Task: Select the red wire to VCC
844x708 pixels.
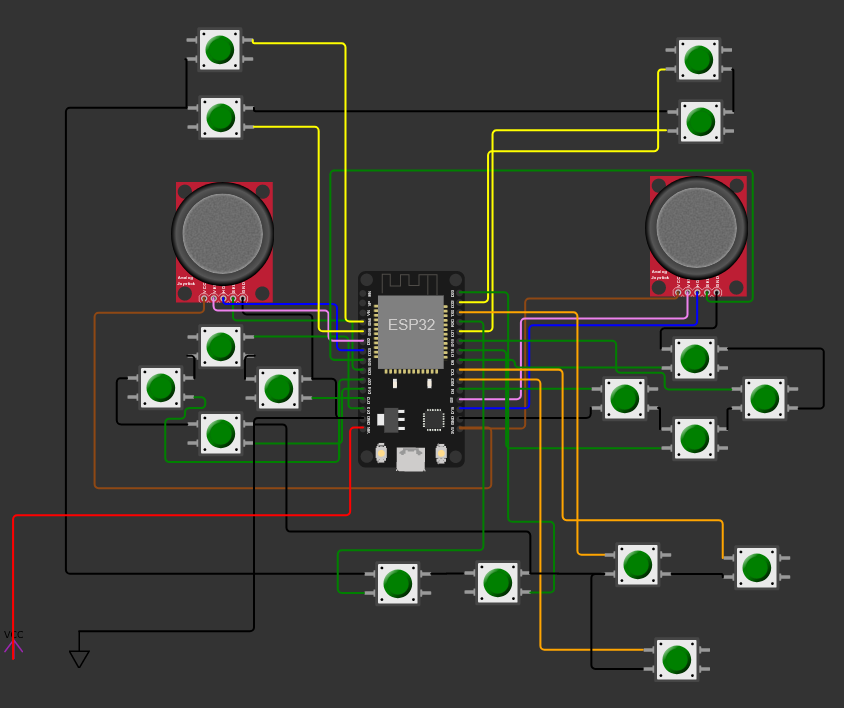Action: pos(181,516)
